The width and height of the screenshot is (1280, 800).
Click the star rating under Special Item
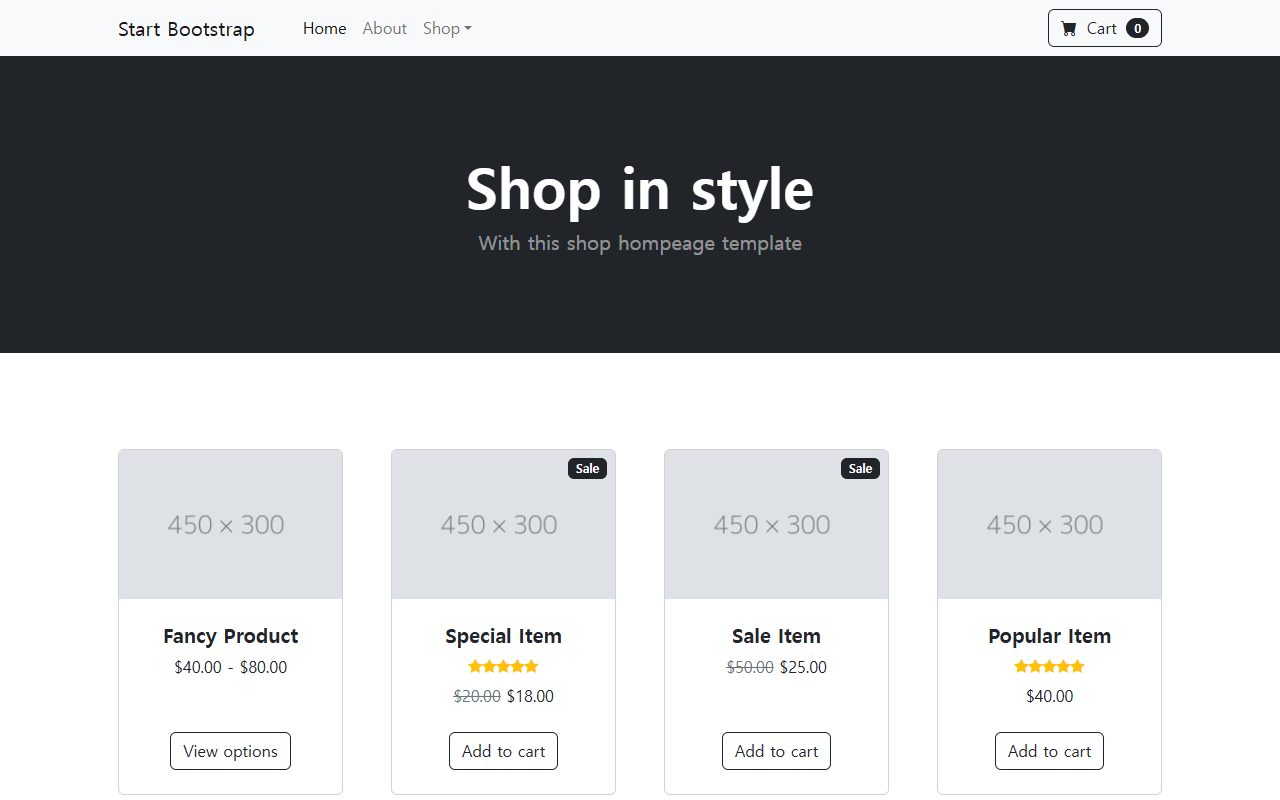[503, 666]
